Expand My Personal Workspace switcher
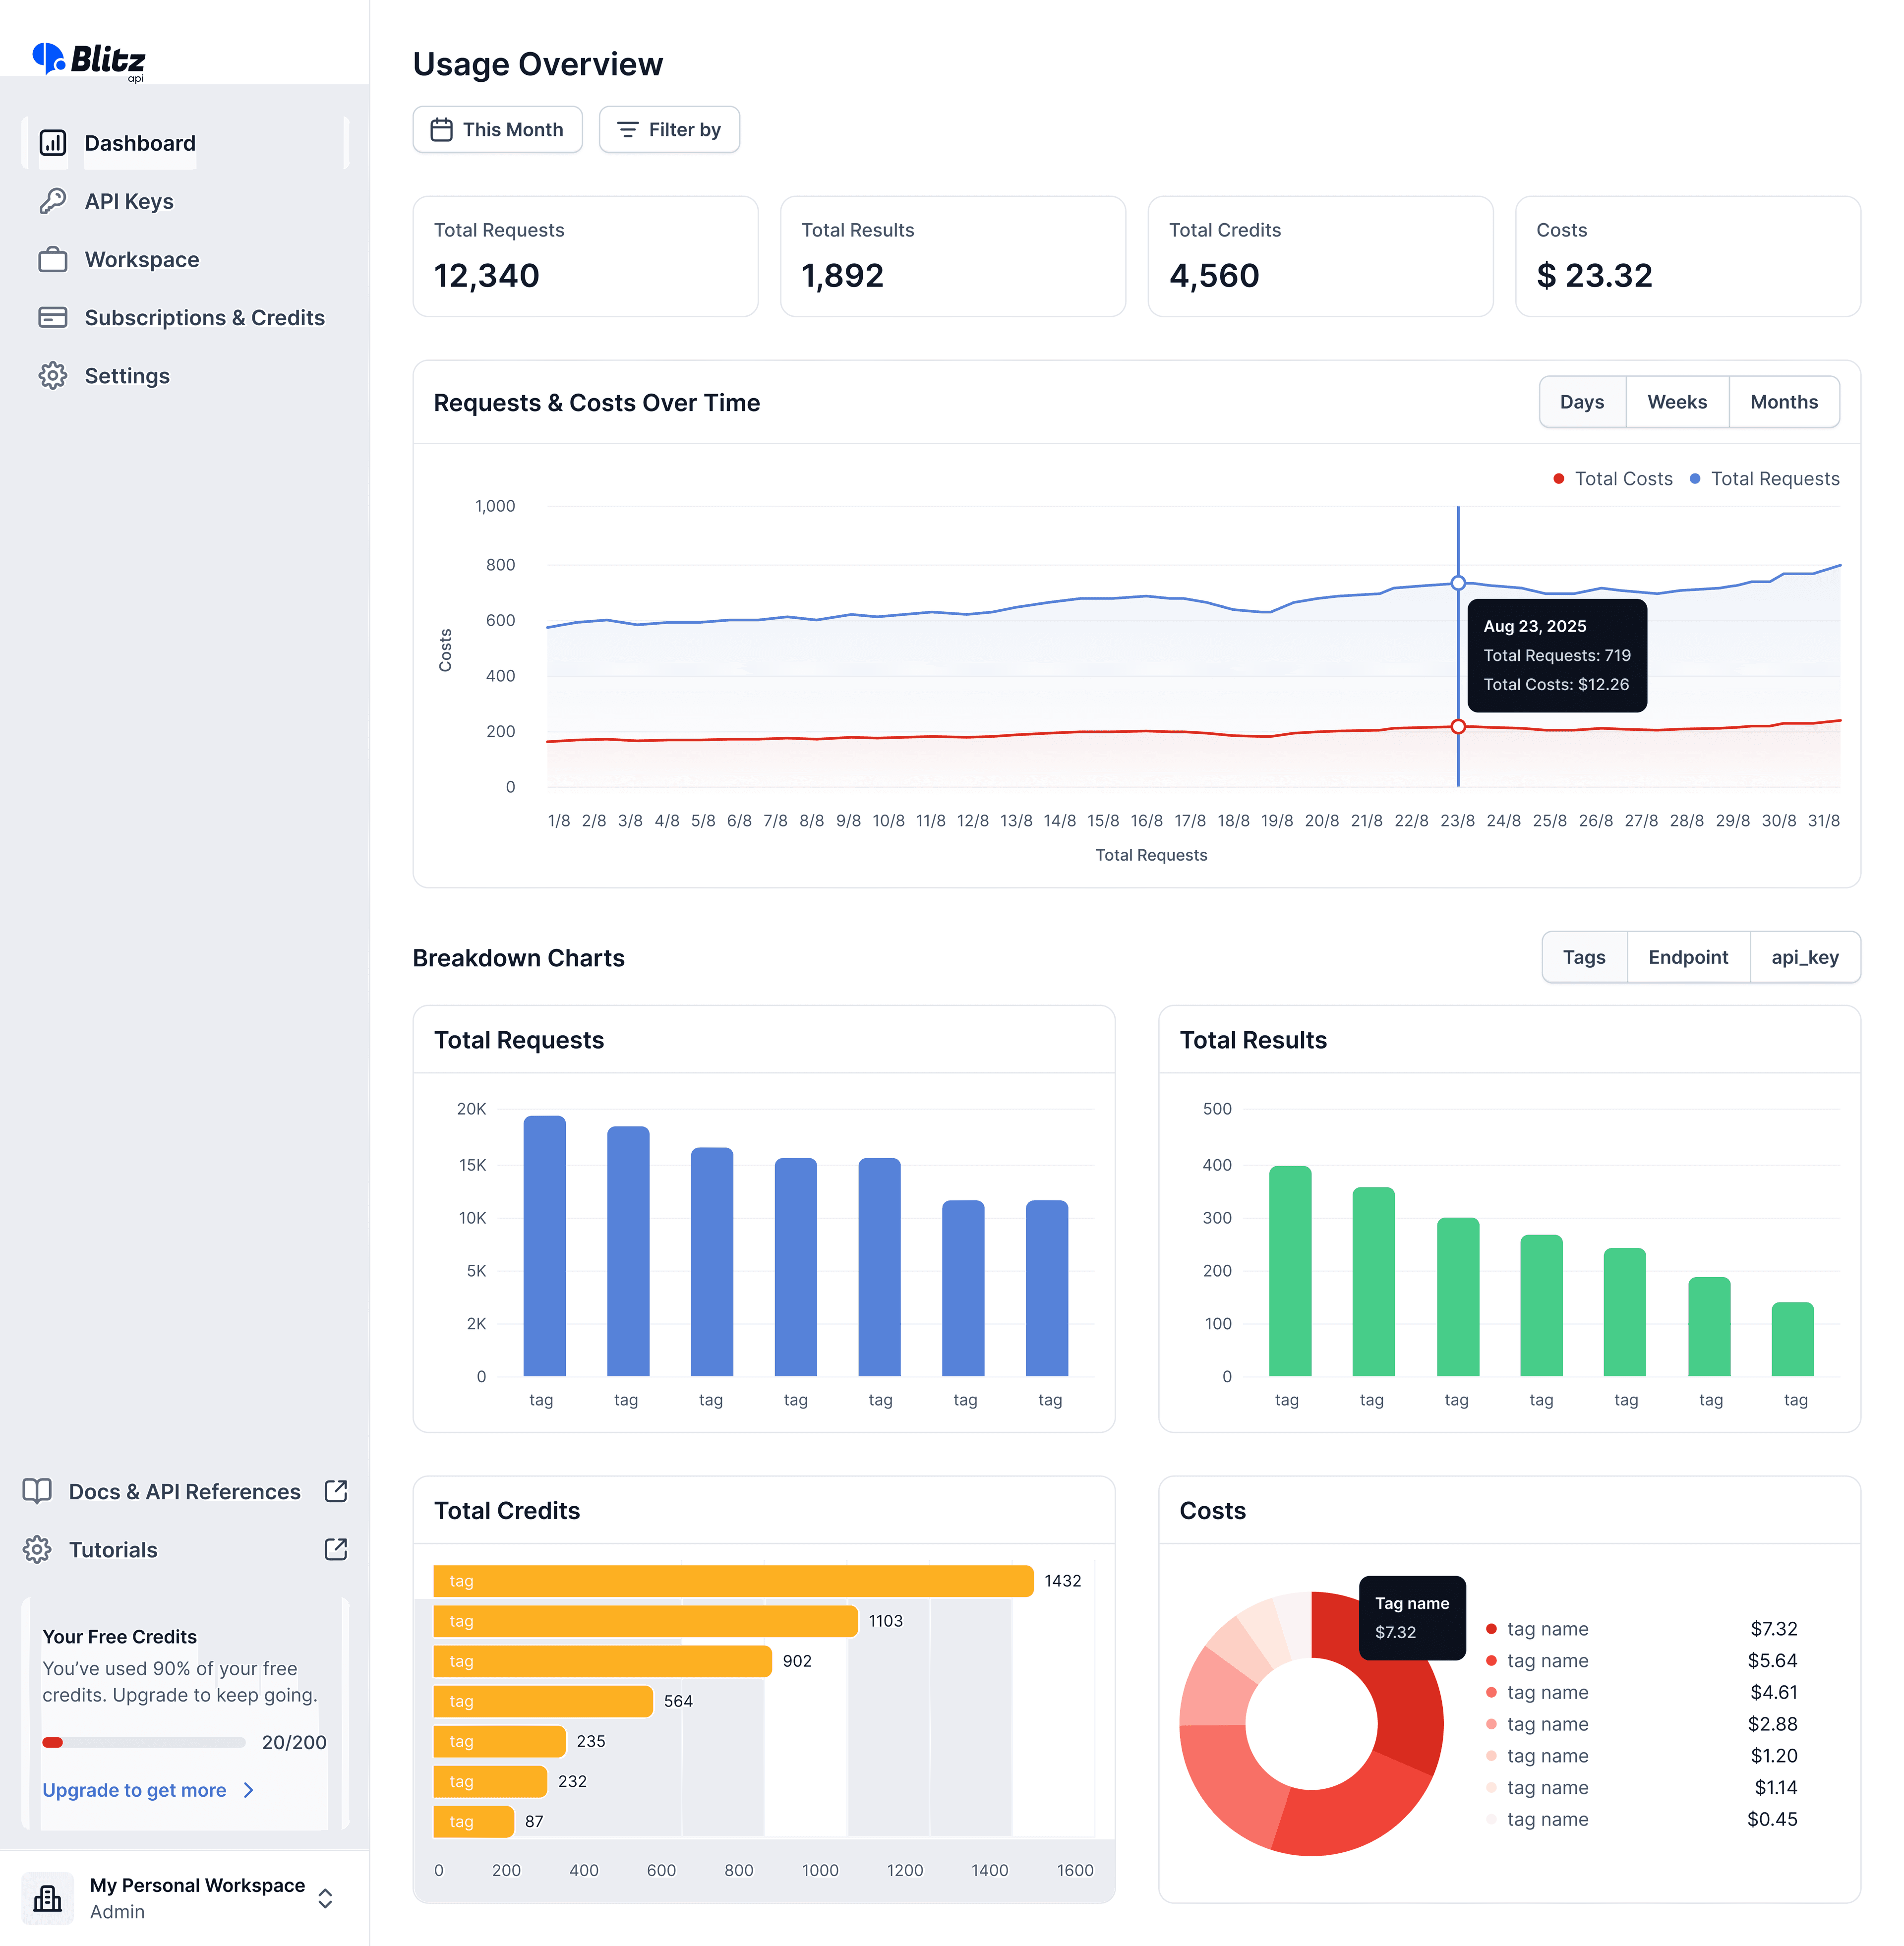1904x1946 pixels. click(x=325, y=1898)
